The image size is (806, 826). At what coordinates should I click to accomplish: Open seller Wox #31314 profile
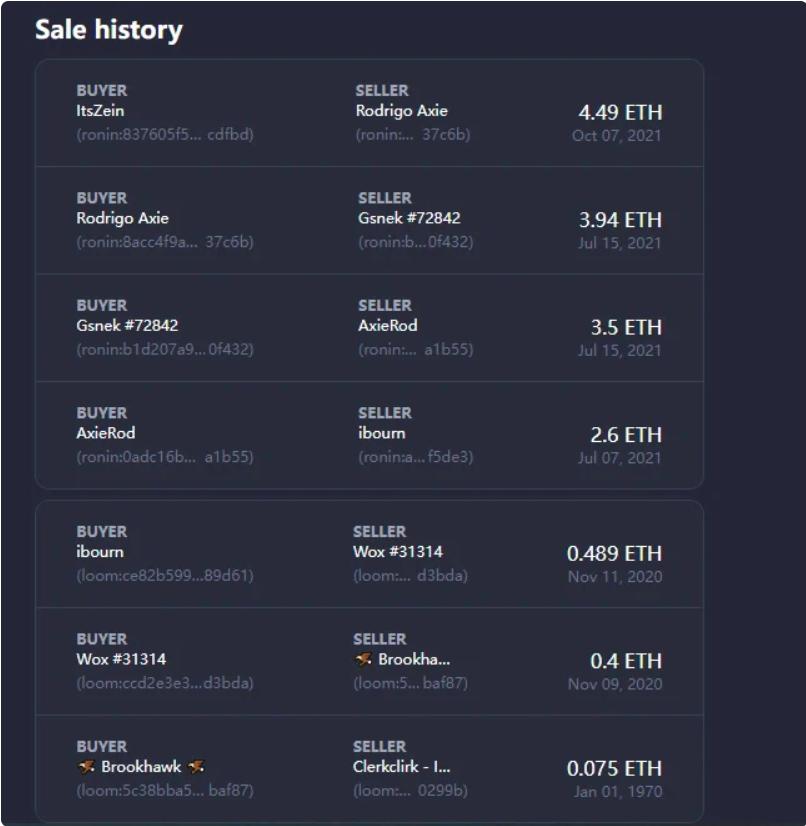(x=398, y=552)
